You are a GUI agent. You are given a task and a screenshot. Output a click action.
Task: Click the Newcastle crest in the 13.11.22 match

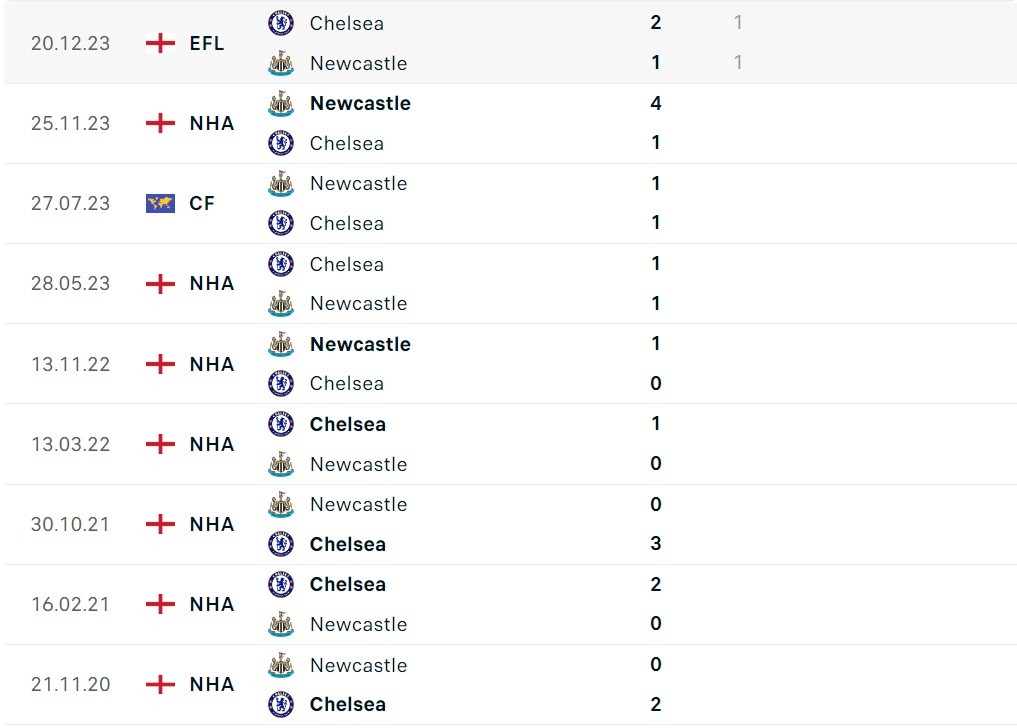point(281,344)
